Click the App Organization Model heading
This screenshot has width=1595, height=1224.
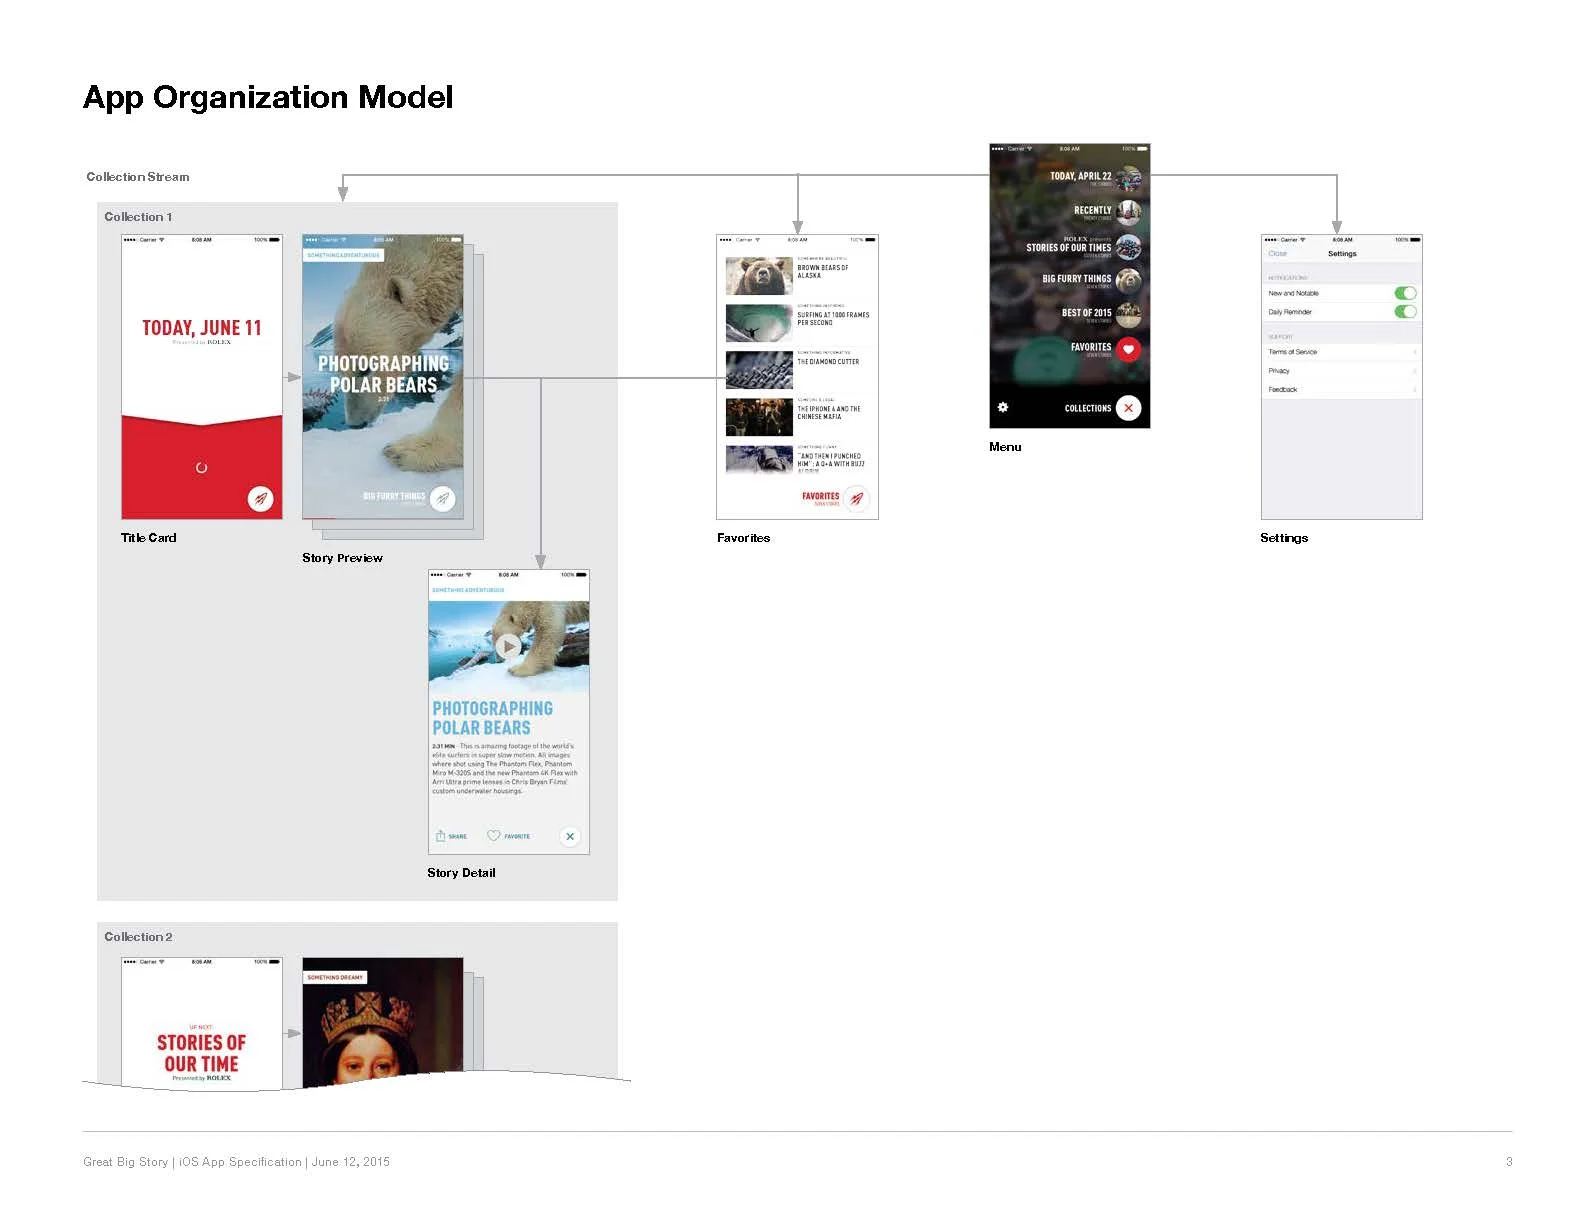(268, 97)
